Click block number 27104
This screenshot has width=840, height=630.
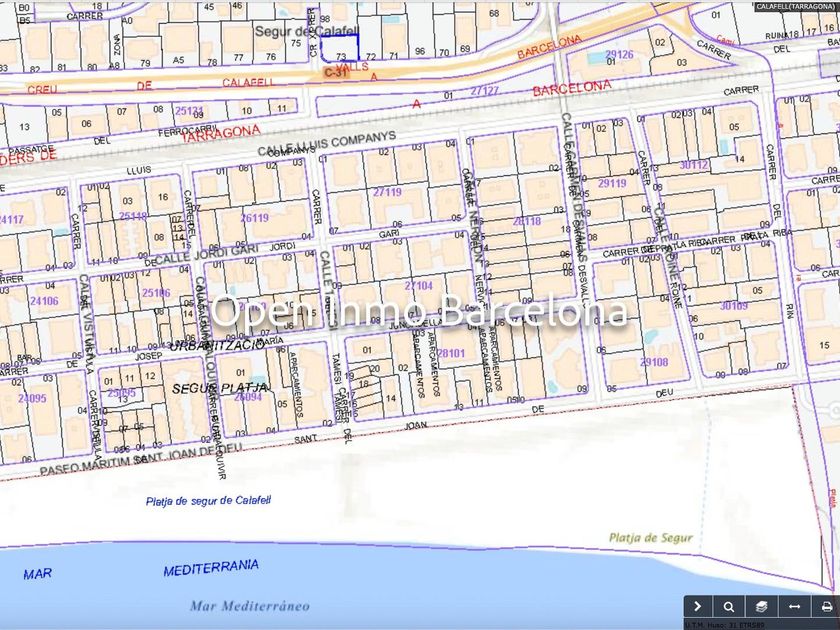coord(418,286)
